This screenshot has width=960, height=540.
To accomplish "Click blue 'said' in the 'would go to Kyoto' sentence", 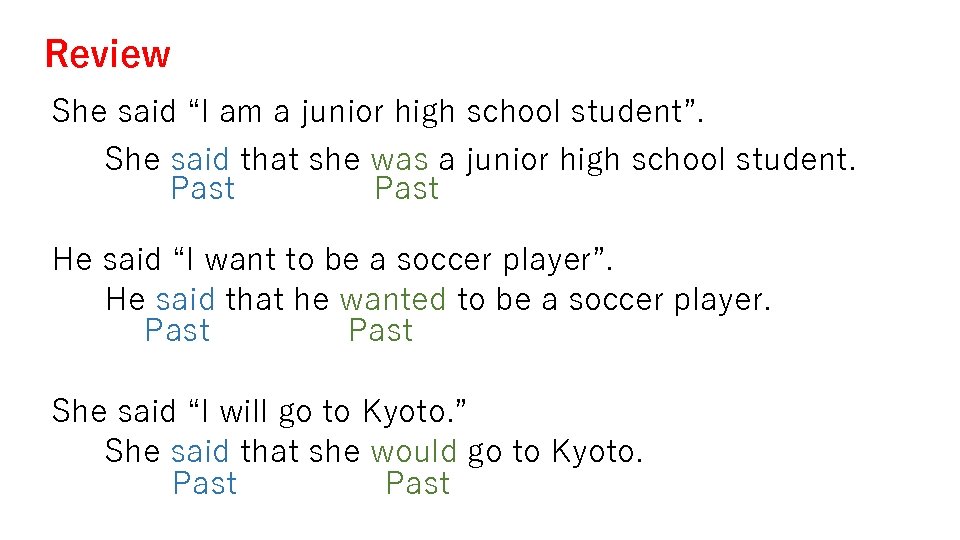I will [200, 452].
